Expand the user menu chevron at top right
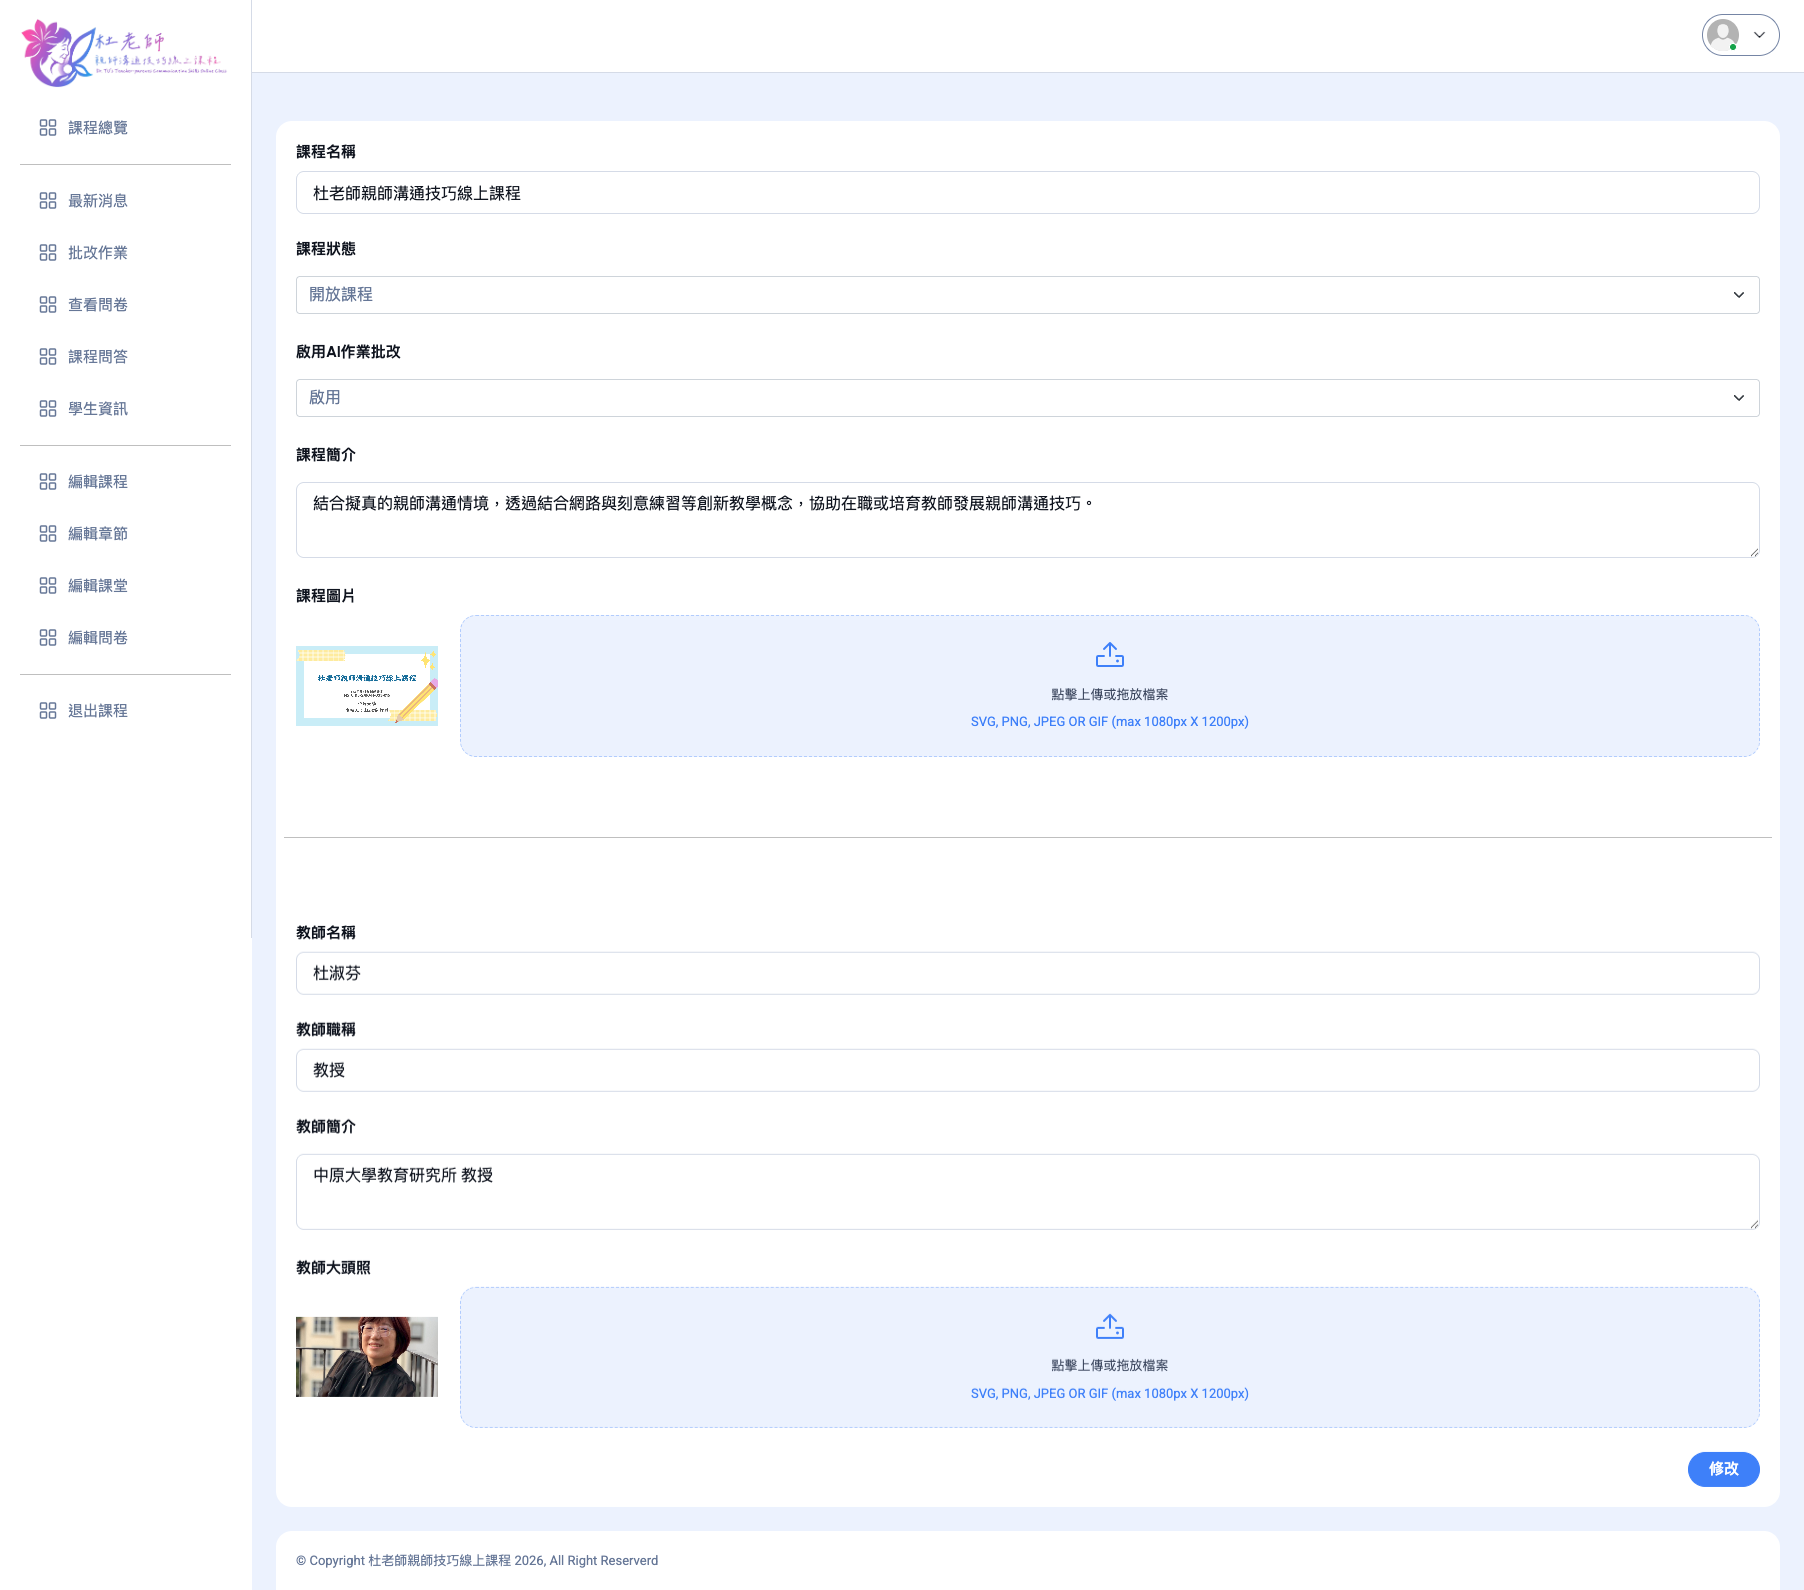This screenshot has width=1804, height=1590. [1760, 35]
